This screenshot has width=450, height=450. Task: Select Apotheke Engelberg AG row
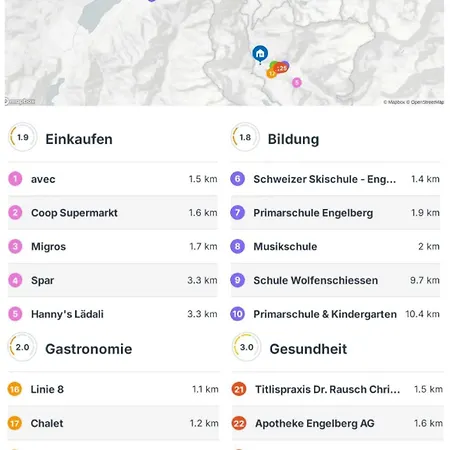pyautogui.click(x=338, y=423)
